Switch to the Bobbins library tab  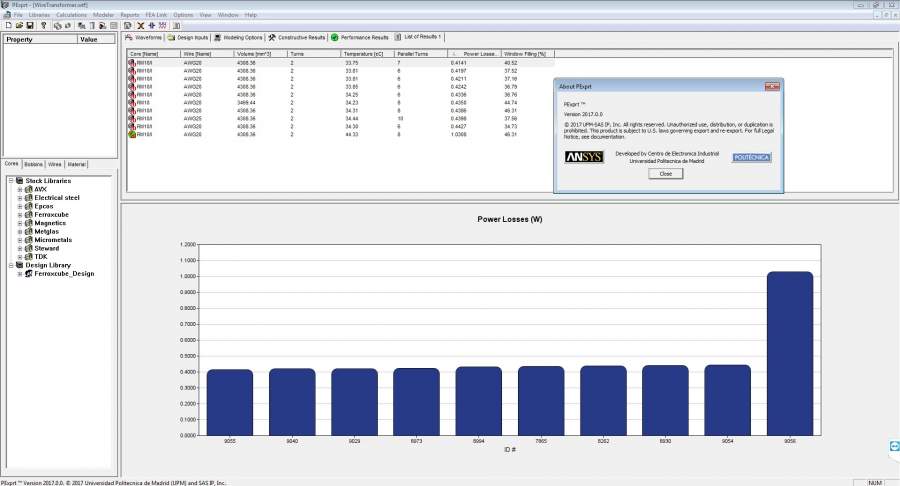coord(33,164)
